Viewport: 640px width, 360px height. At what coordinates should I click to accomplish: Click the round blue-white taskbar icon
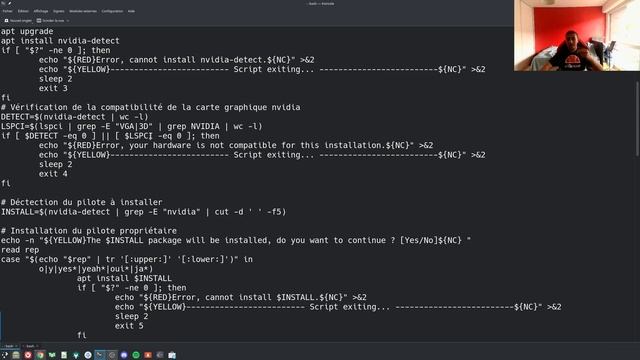click(88, 355)
